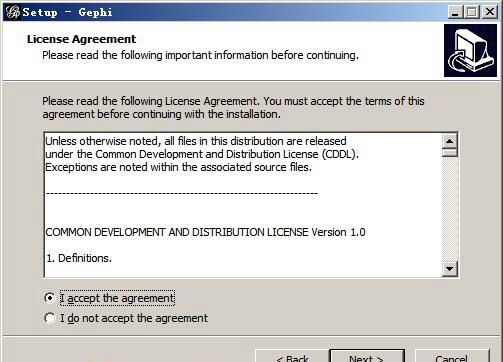
Task: Click the empty scrollbar track below the thumb
Action: [450, 209]
